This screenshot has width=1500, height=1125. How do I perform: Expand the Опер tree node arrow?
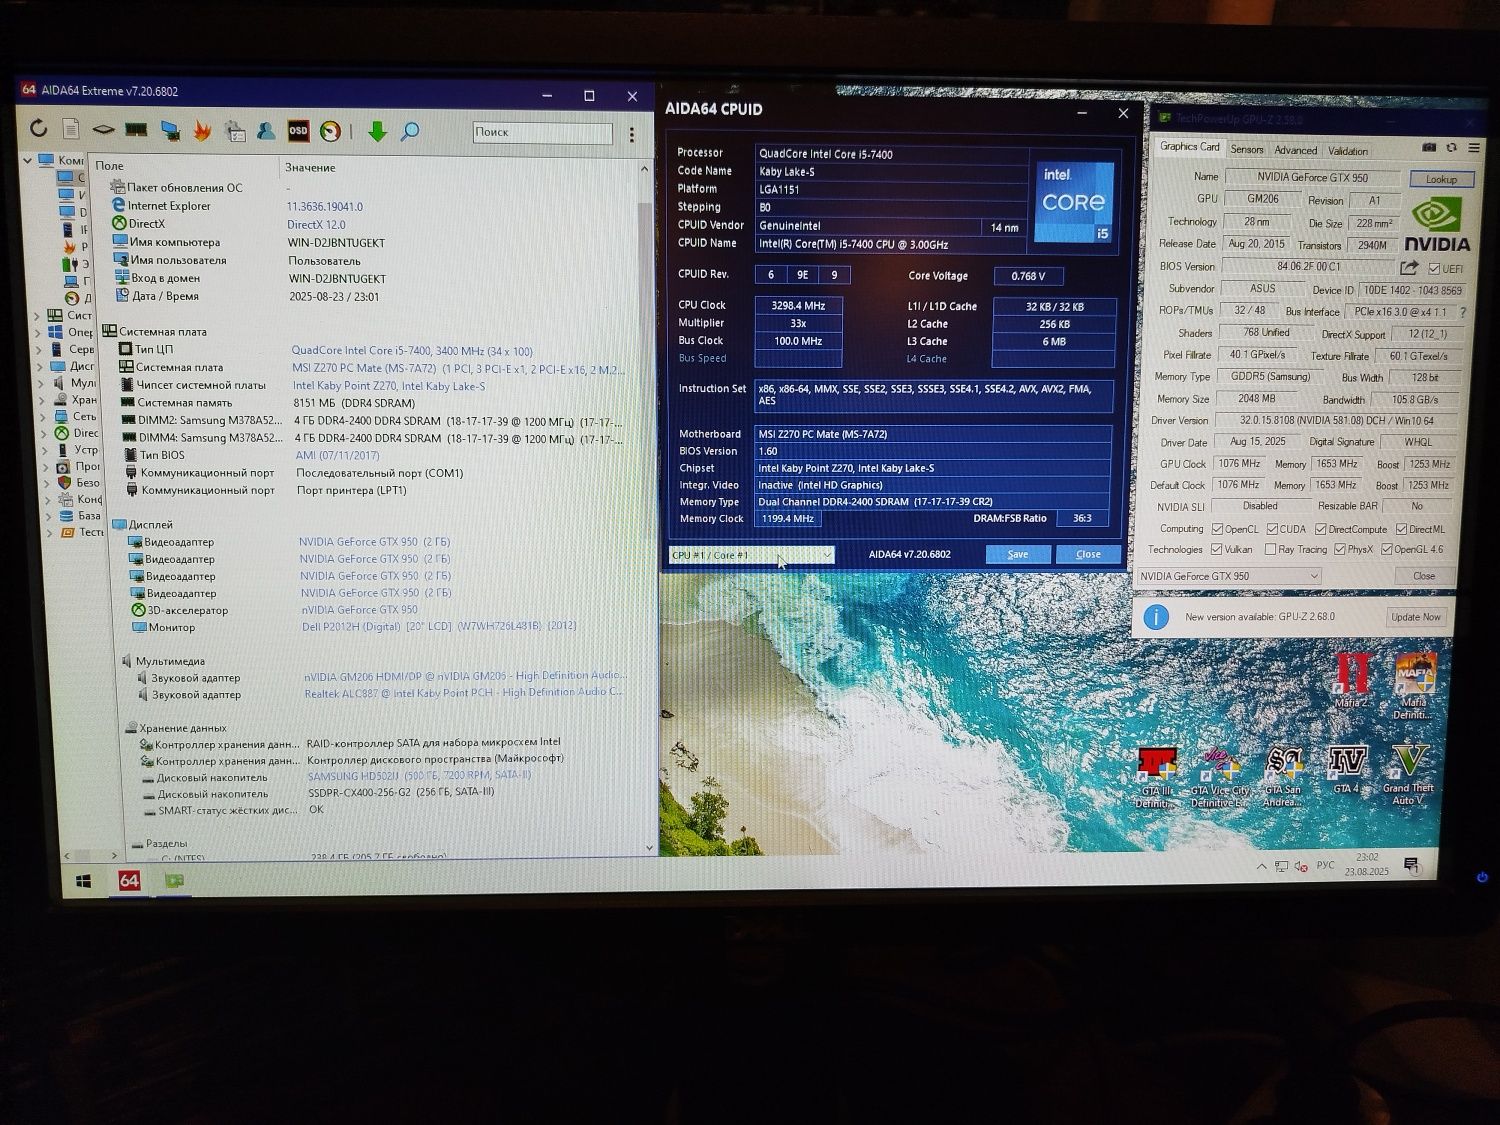coord(38,332)
